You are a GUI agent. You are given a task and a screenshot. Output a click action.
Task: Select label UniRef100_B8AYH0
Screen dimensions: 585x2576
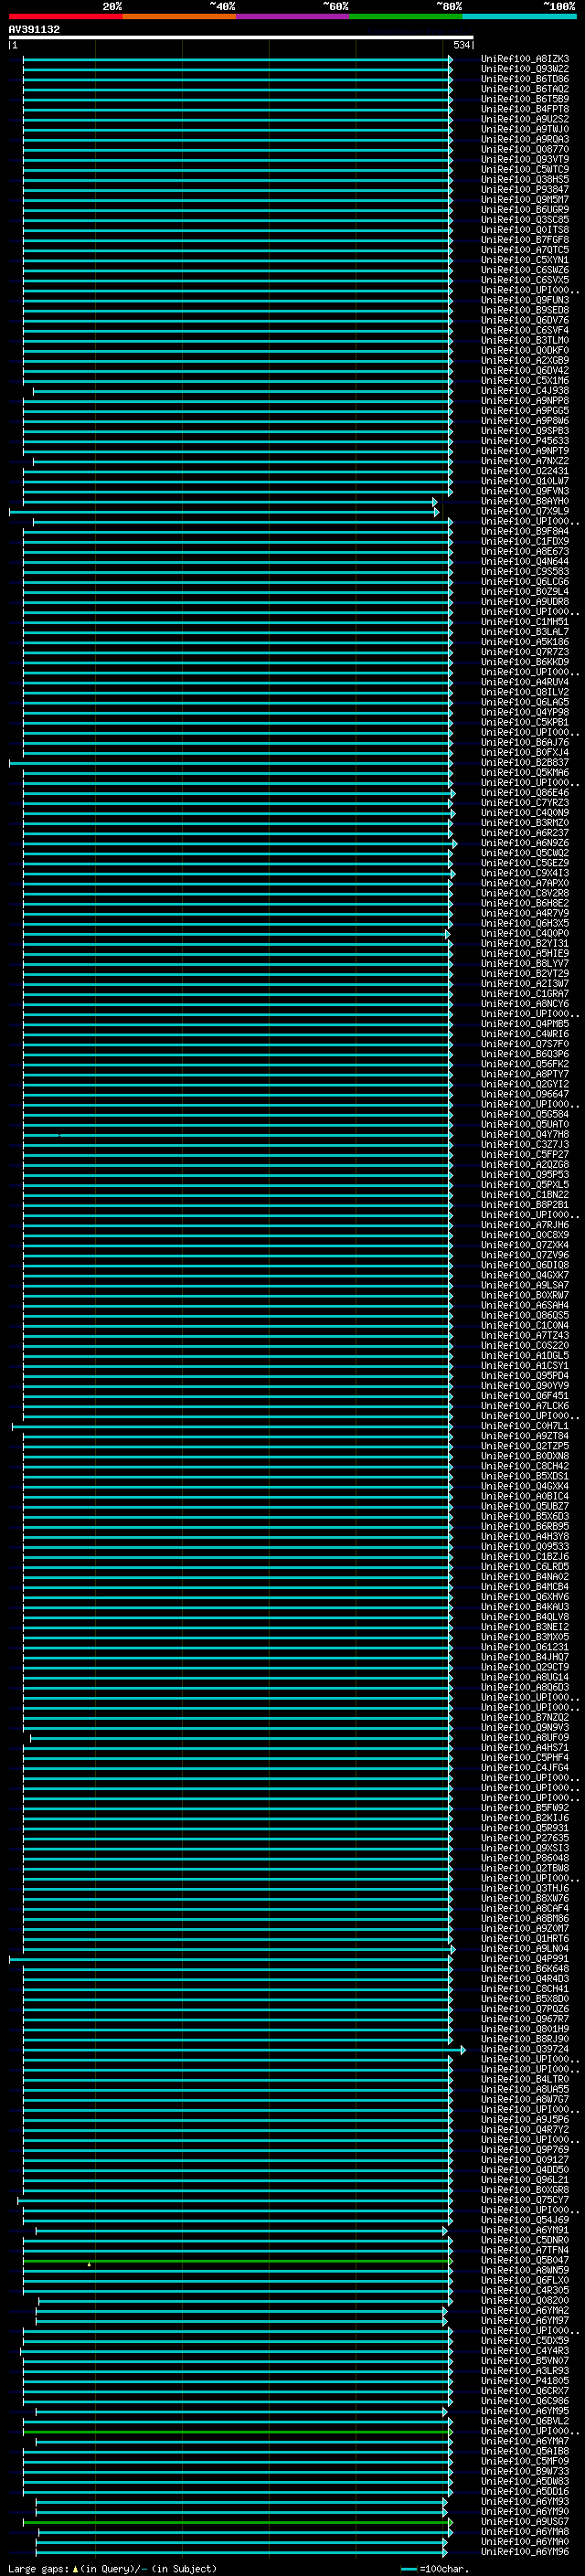525,501
